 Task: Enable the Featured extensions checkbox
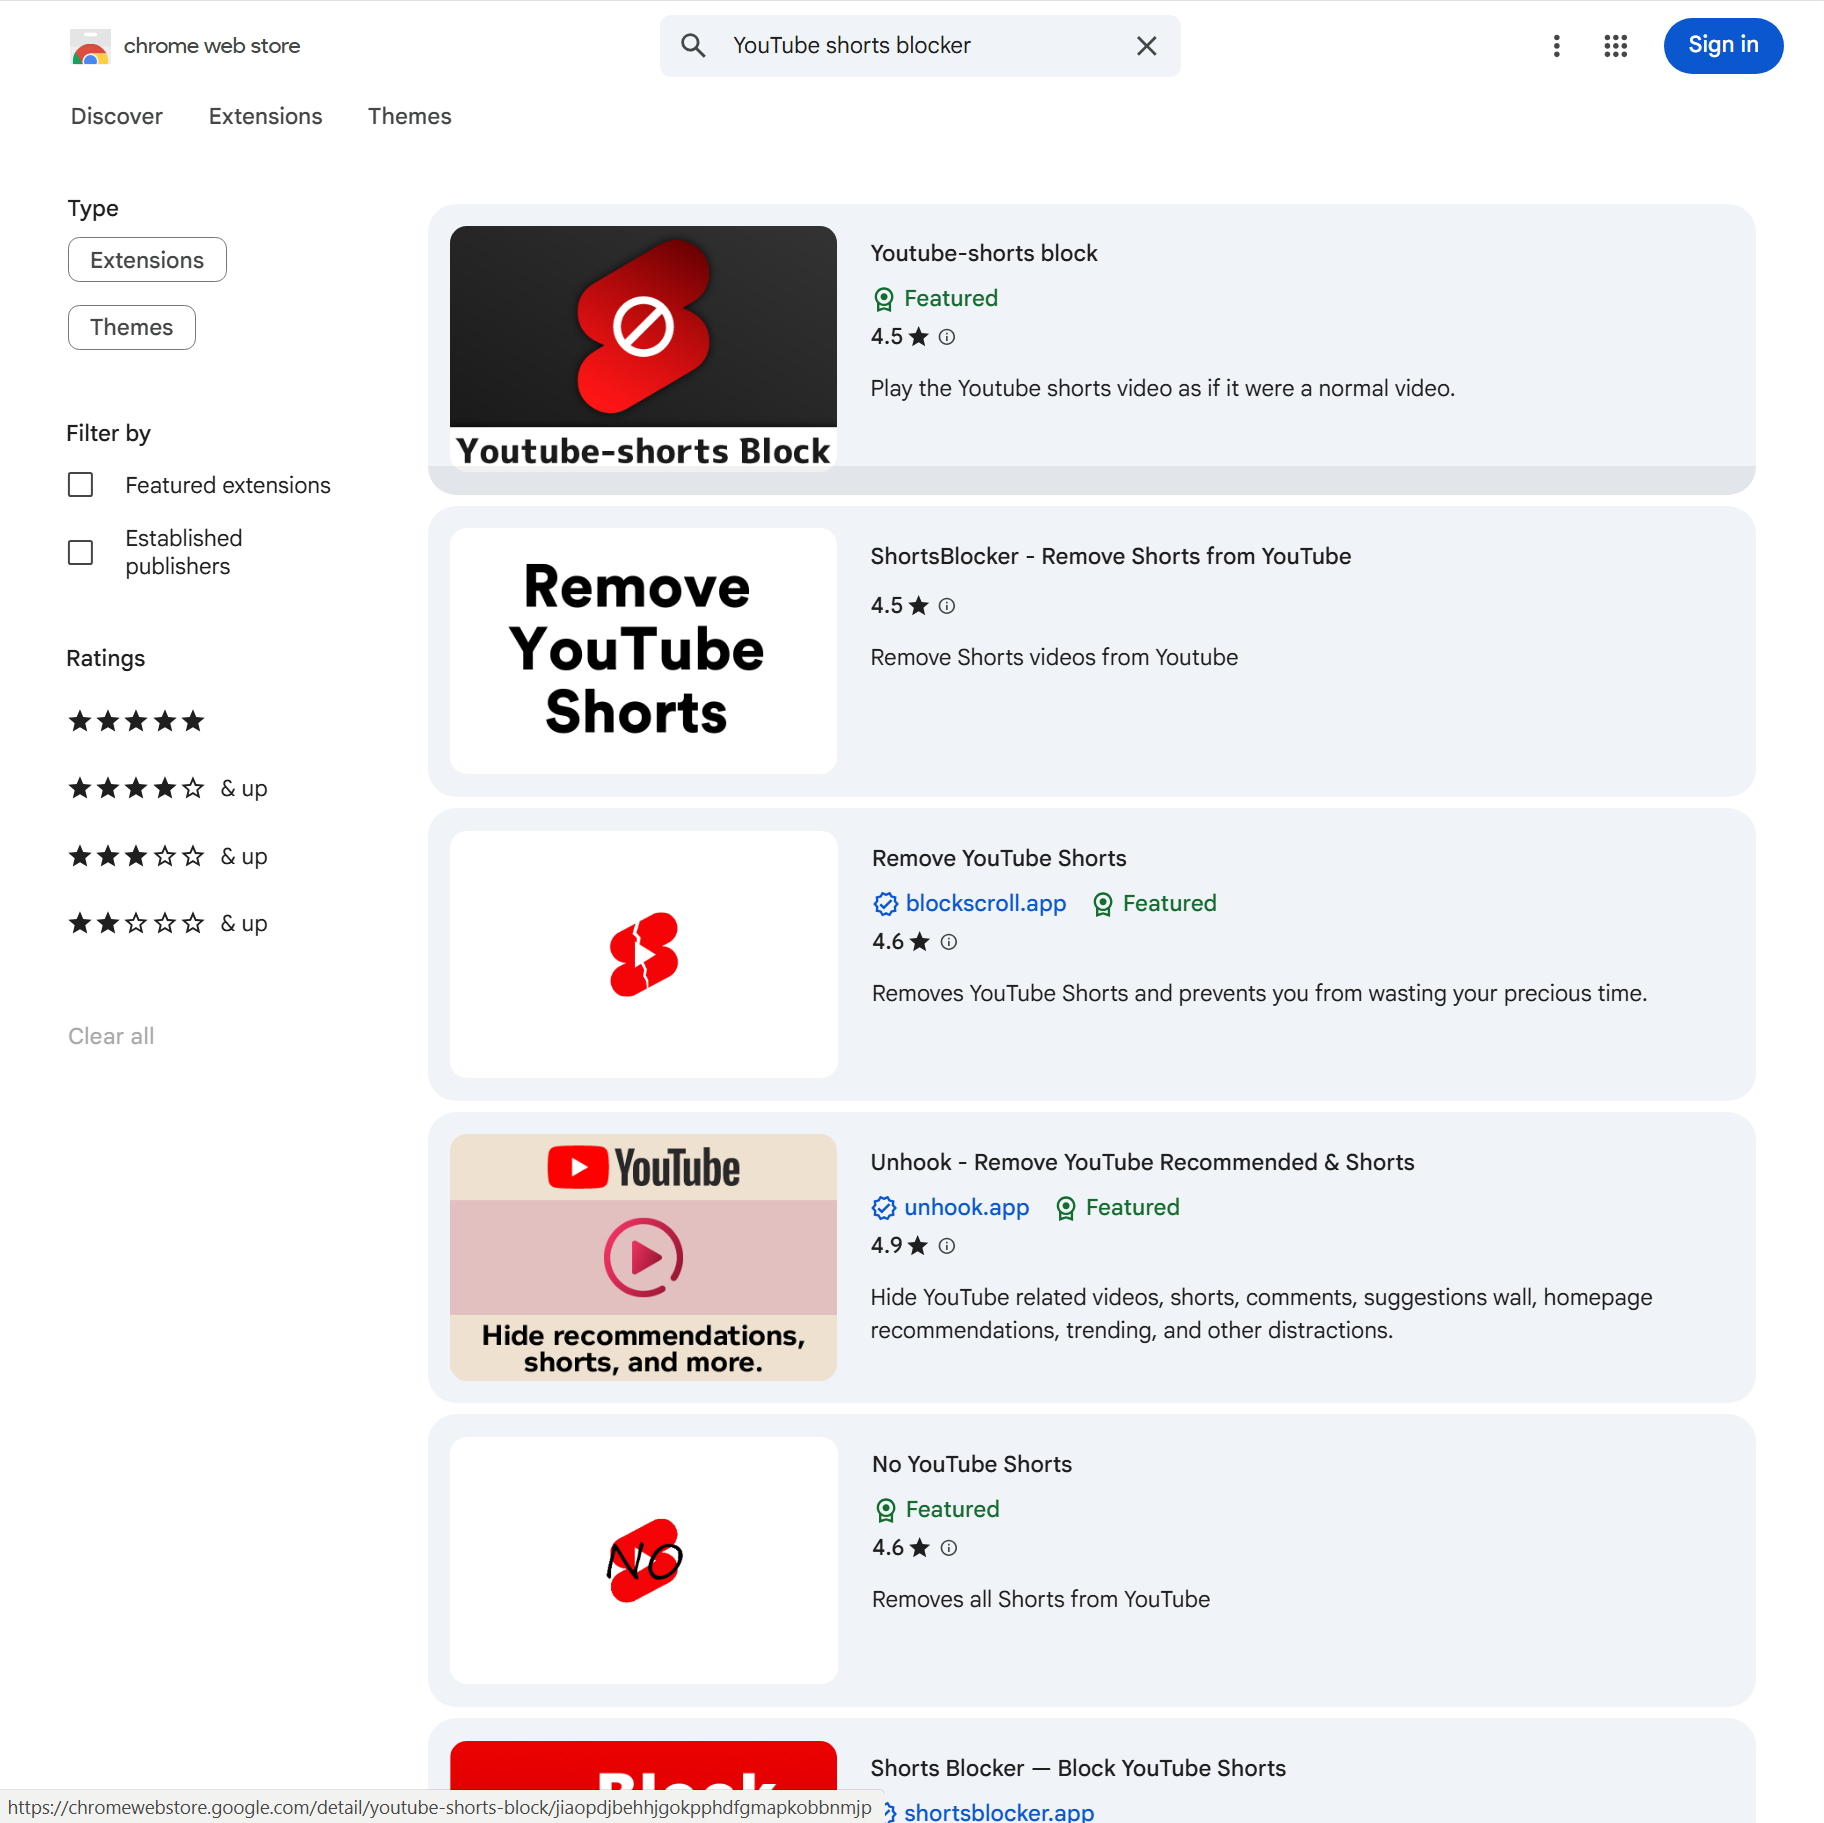[x=81, y=485]
